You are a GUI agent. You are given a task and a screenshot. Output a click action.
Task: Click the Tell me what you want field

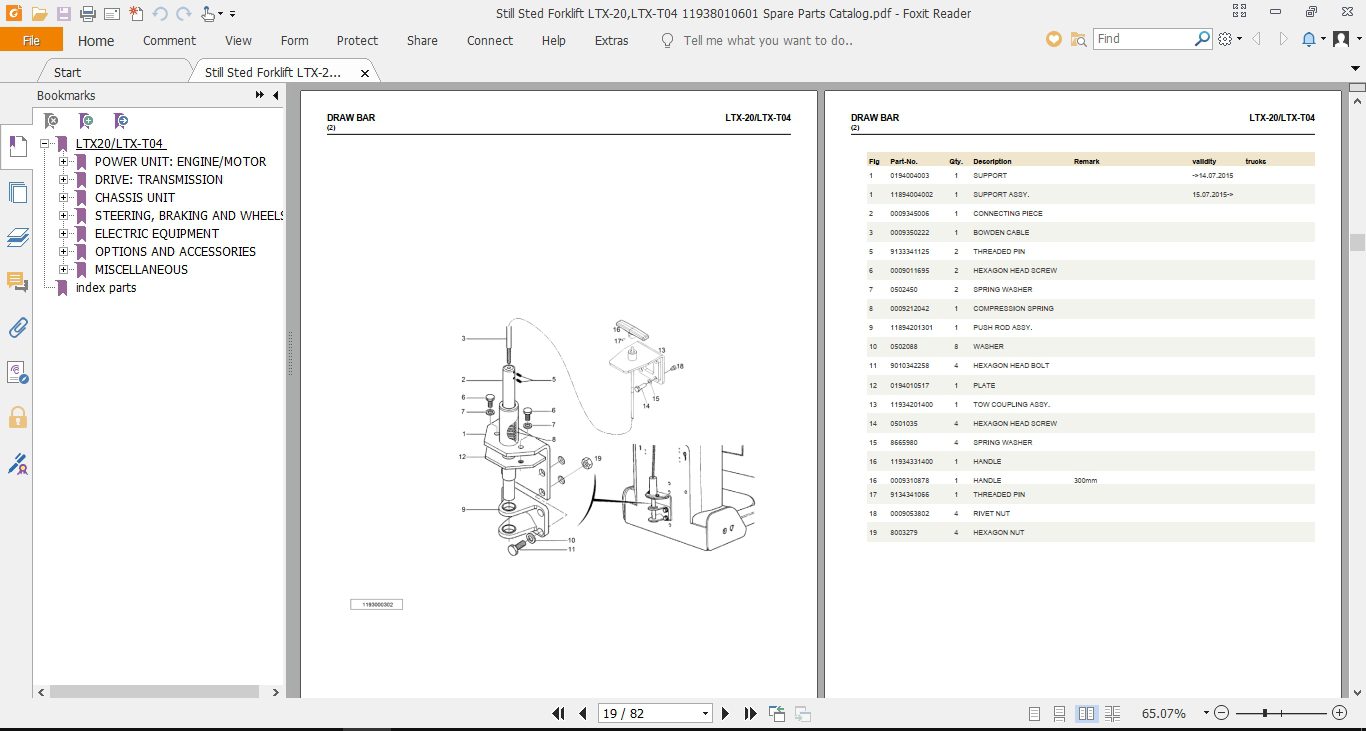[x=767, y=41]
